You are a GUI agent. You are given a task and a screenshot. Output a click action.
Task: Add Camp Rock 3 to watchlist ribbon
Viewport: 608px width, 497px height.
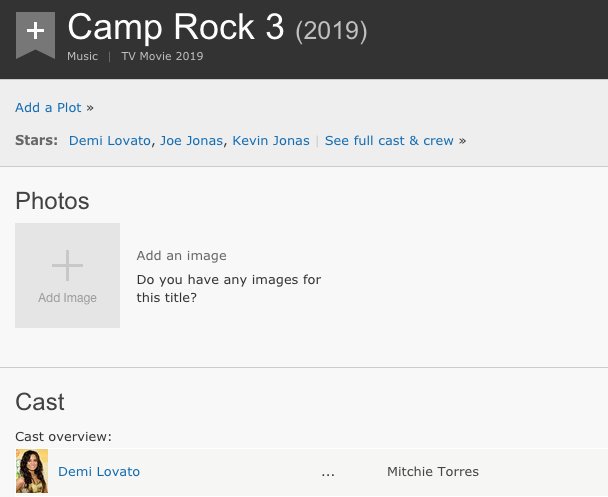35,35
